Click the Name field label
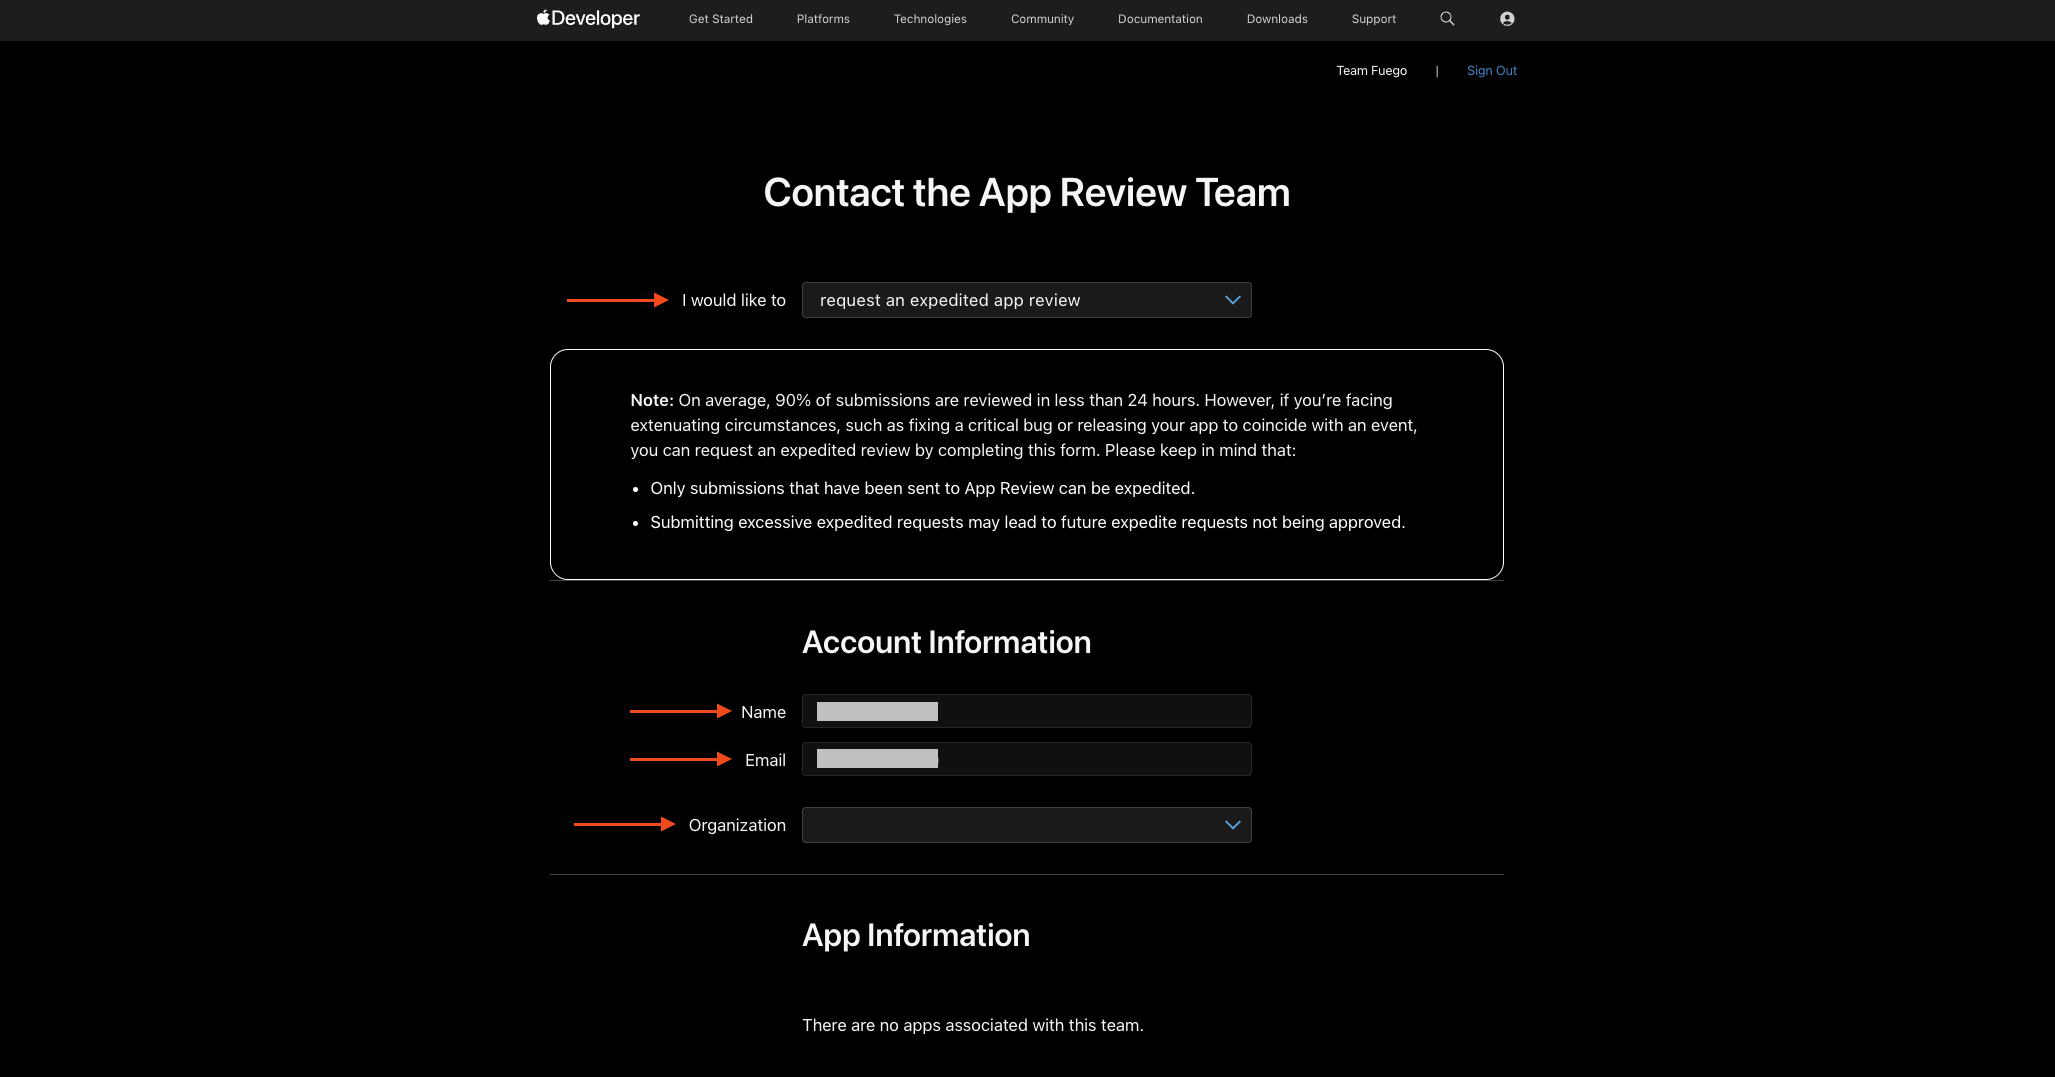 763,712
